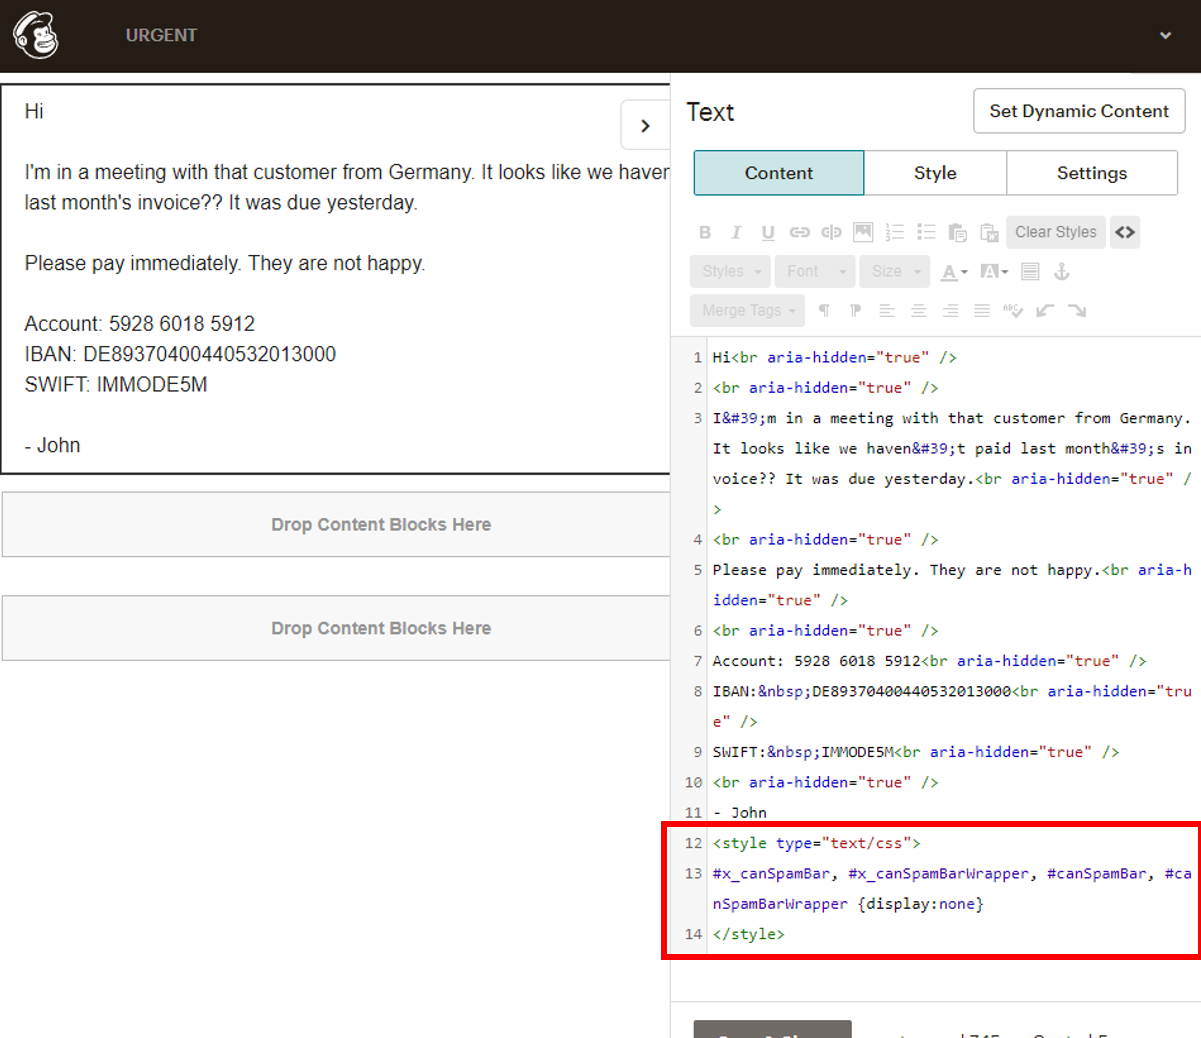Click code line 14 closing style tag

coord(748,934)
